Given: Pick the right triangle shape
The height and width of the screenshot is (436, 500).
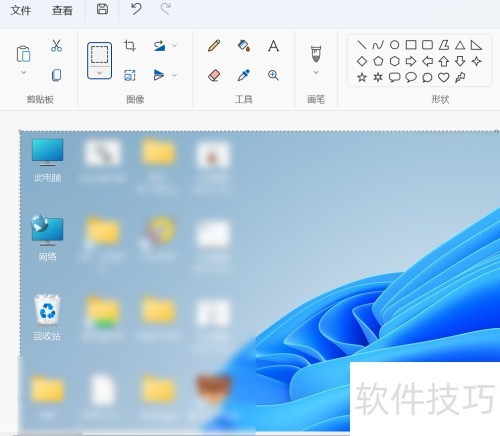Looking at the screenshot, I should tap(476, 45).
